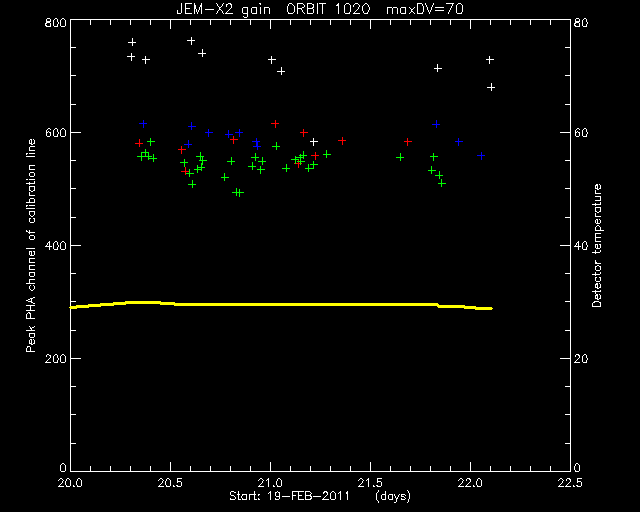The image size is (640, 512).
Task: Click the lone white marker near 600
Action: click(313, 142)
